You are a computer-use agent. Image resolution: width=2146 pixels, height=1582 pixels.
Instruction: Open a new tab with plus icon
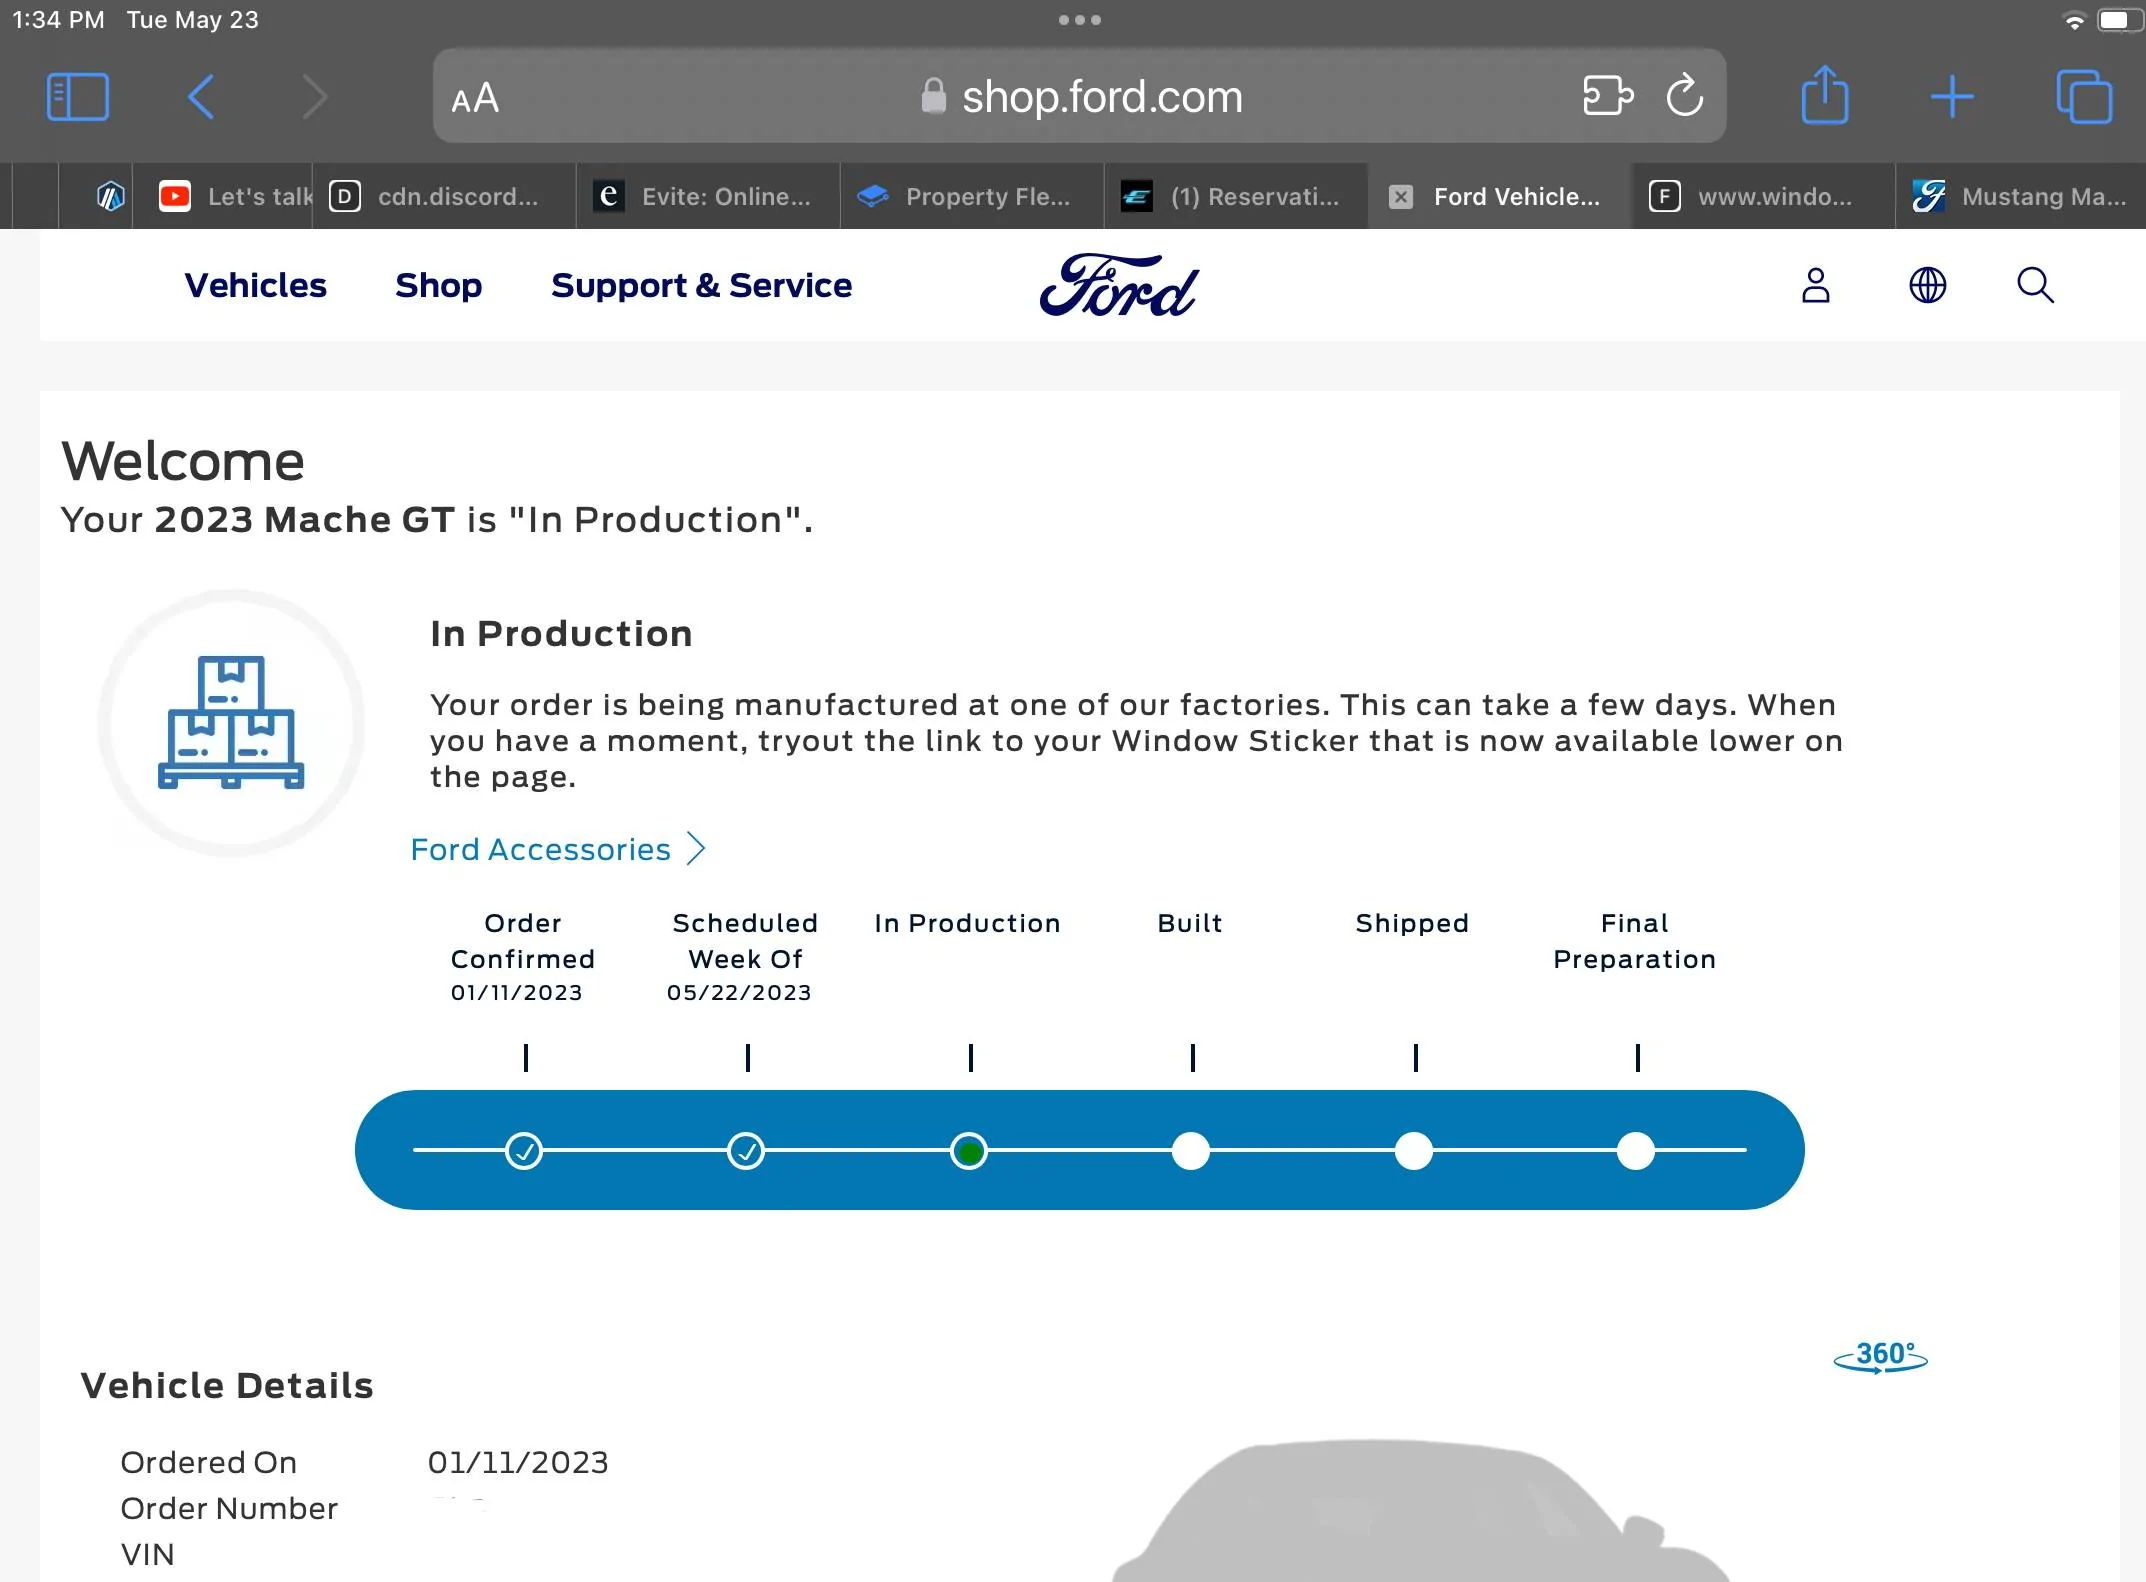click(x=1952, y=97)
